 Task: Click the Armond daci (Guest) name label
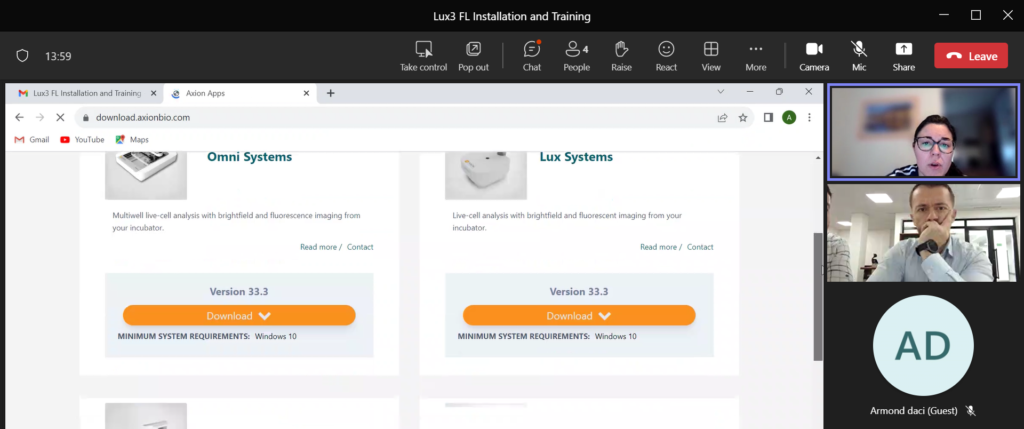pyautogui.click(x=914, y=411)
